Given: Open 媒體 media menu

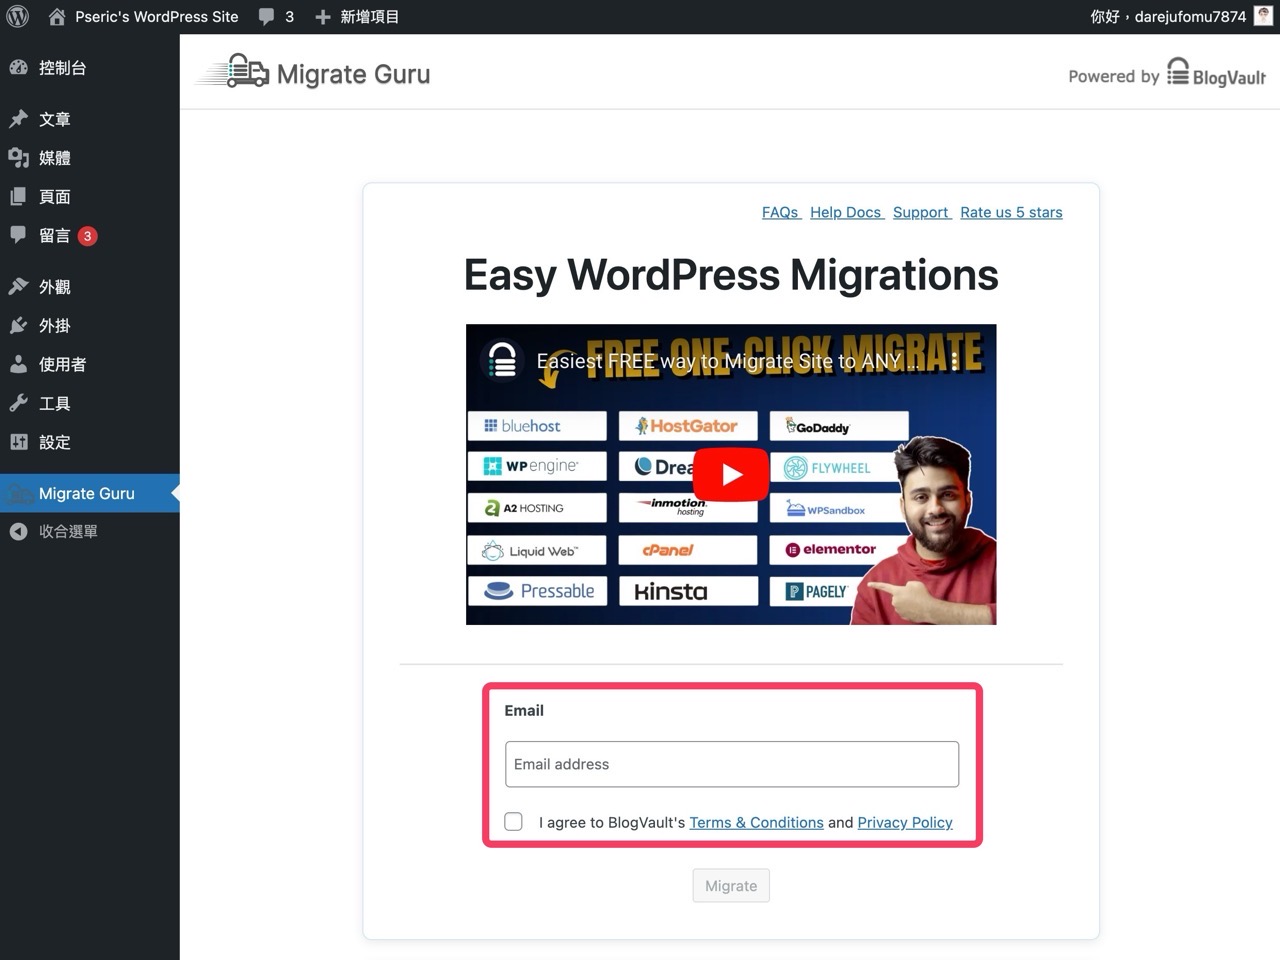Looking at the screenshot, I should click(55, 158).
